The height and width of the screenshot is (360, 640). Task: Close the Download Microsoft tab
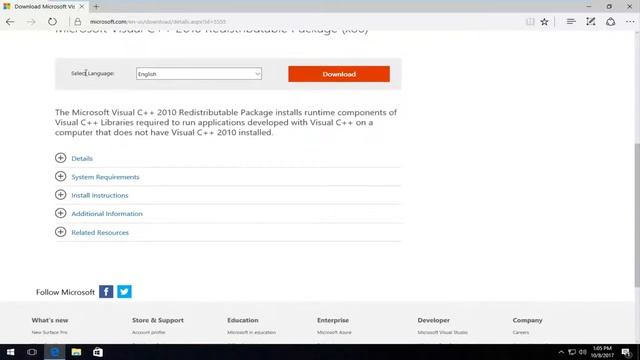point(82,7)
